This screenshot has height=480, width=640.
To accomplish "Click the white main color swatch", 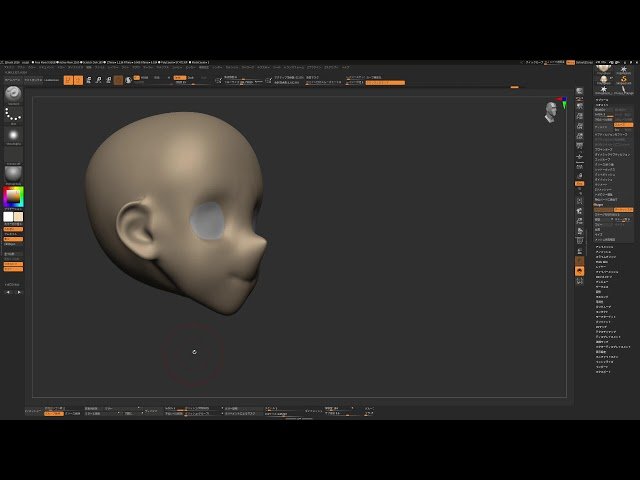I will [9, 216].
